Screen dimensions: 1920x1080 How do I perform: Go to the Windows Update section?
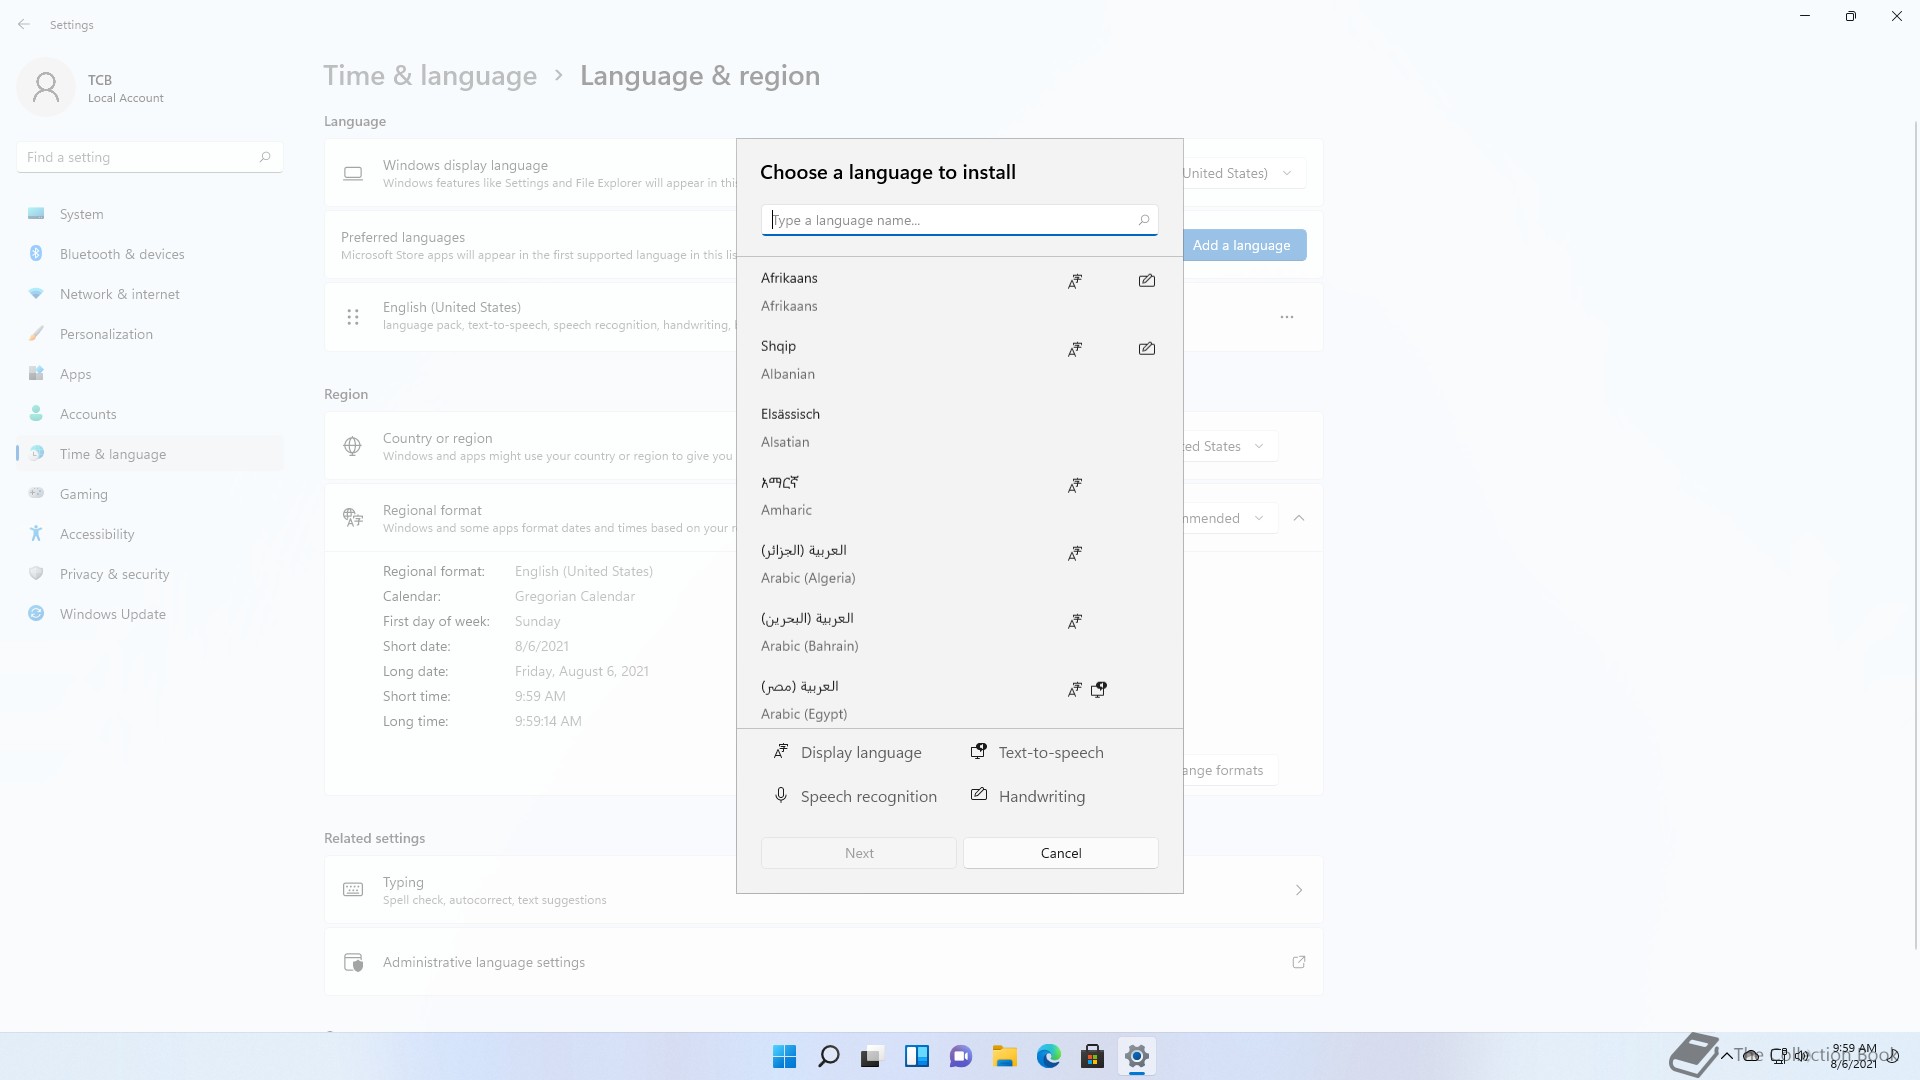[112, 614]
